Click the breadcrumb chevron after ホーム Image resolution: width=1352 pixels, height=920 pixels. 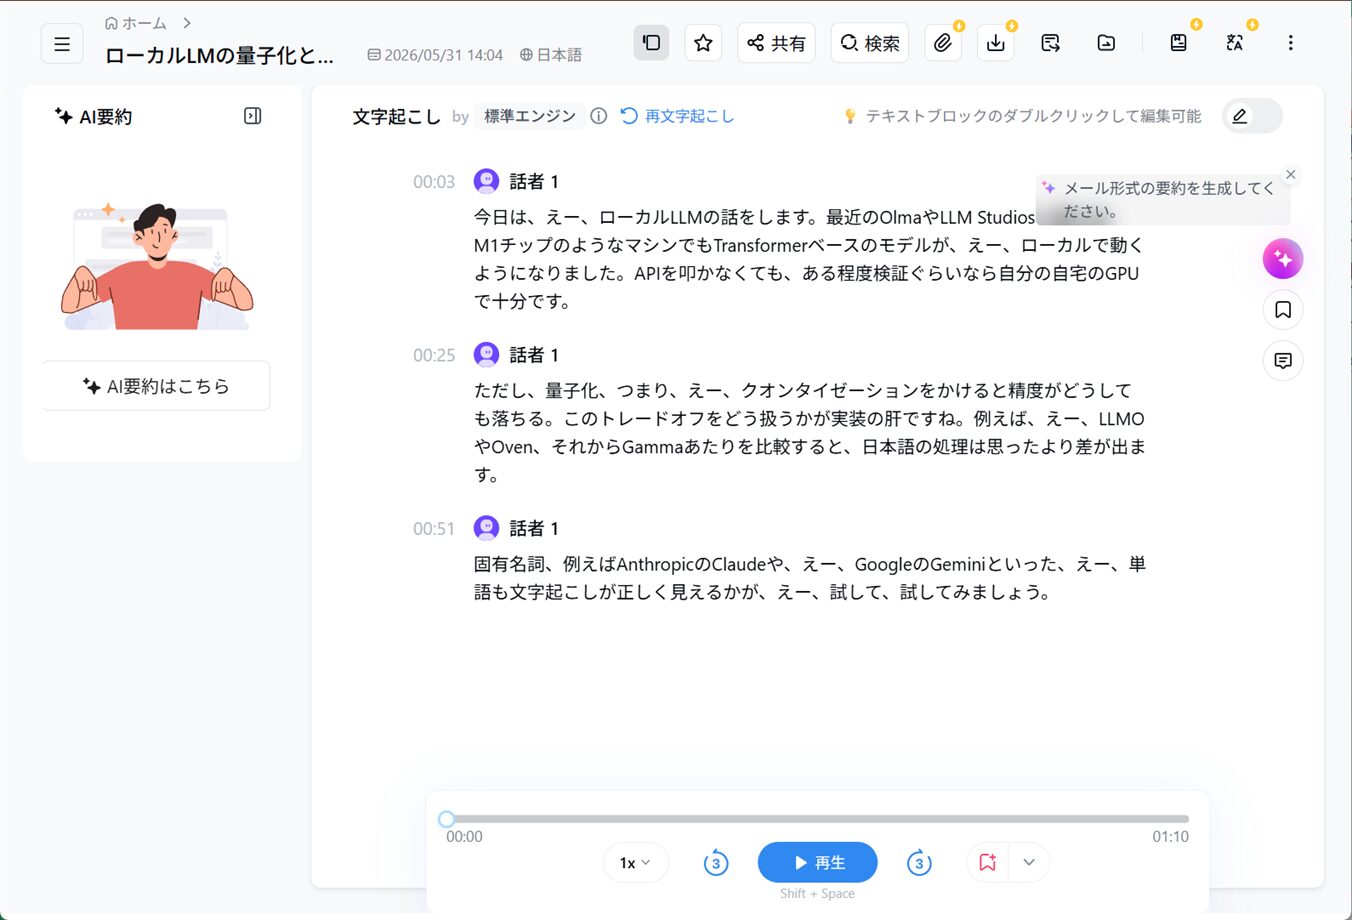pyautogui.click(x=187, y=23)
